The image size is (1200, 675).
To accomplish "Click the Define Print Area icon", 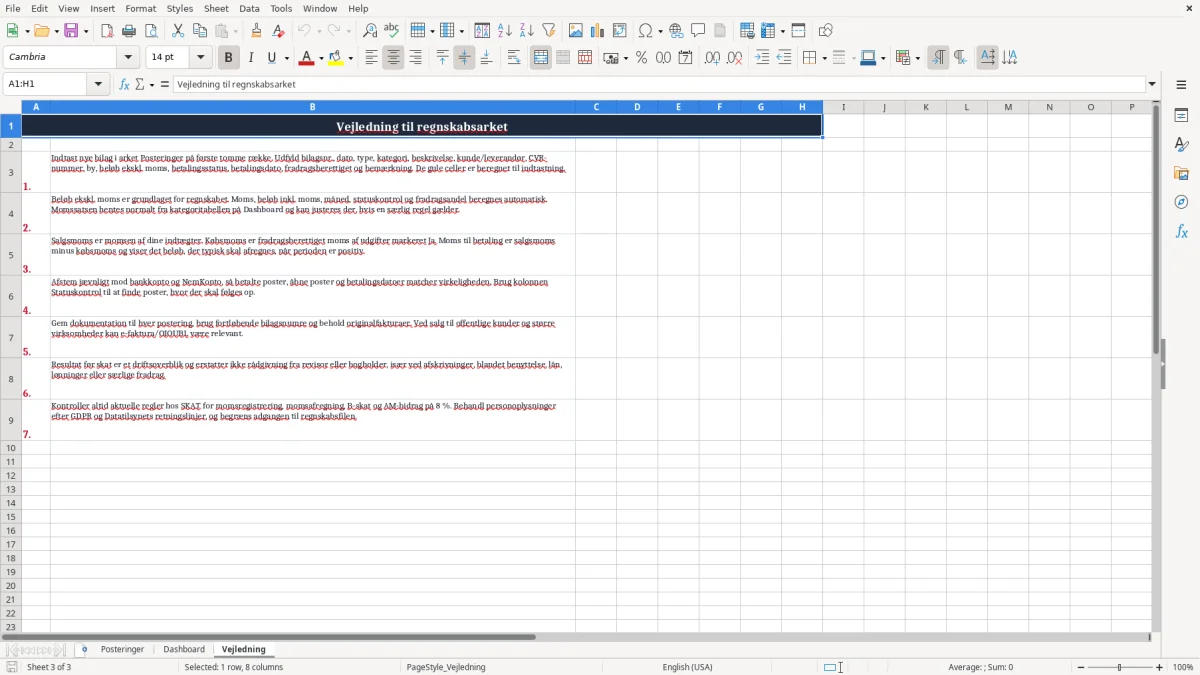I will (747, 31).
